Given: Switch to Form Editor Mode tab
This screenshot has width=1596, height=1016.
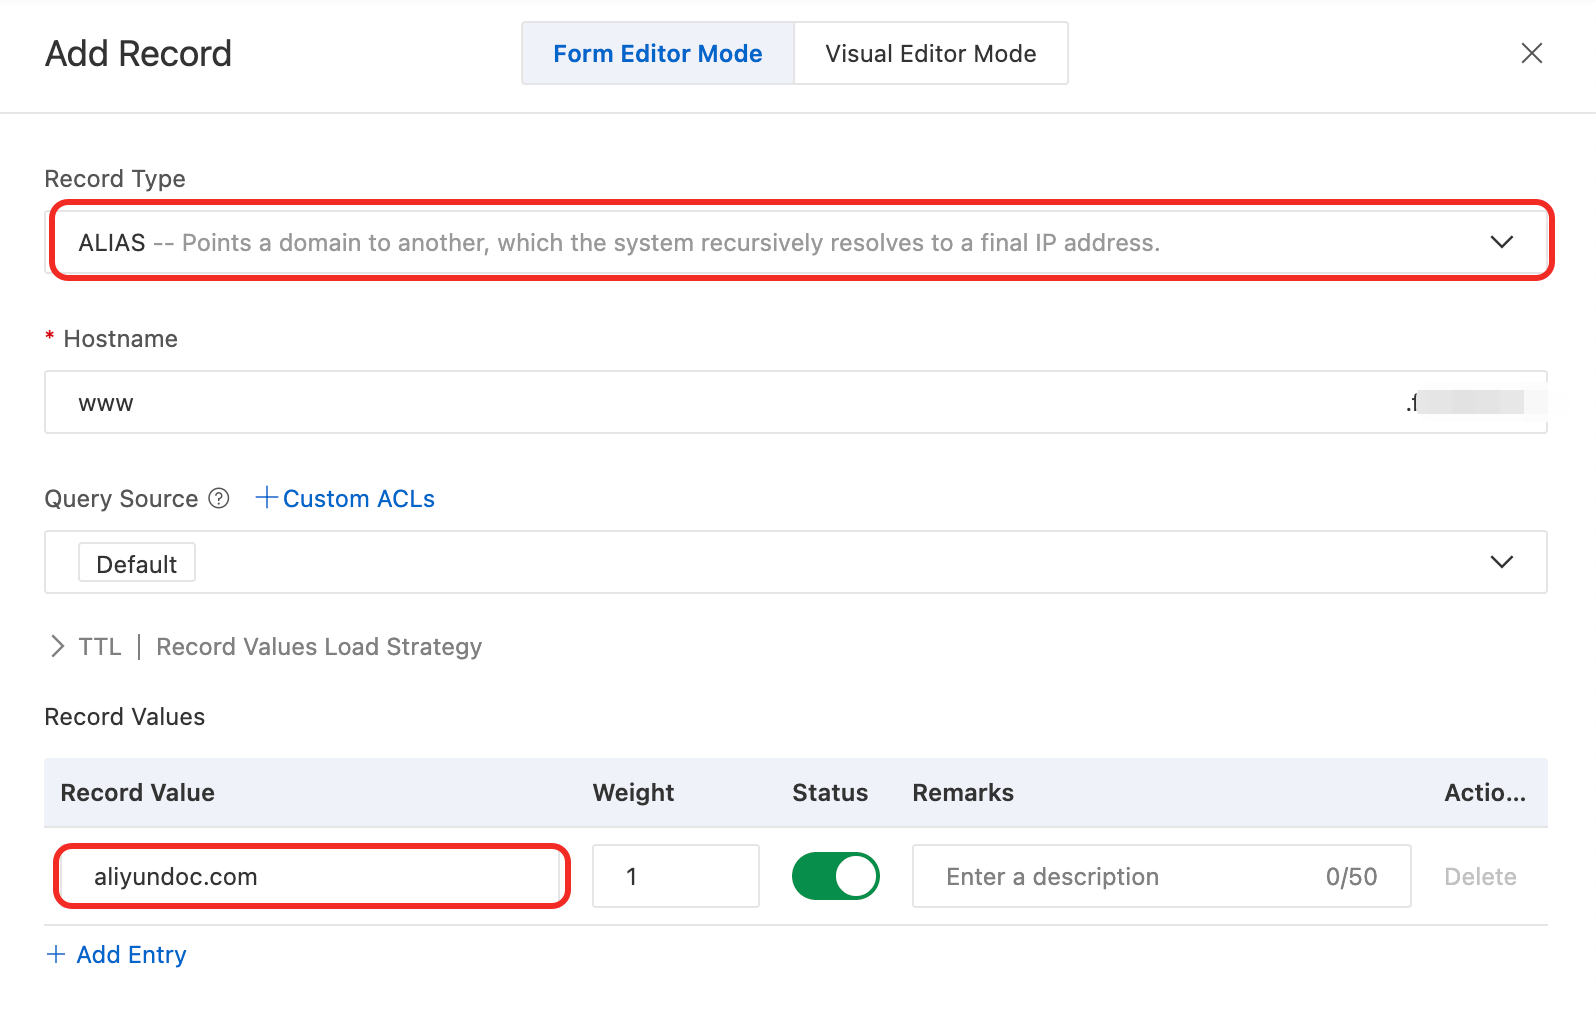Looking at the screenshot, I should click(x=657, y=54).
